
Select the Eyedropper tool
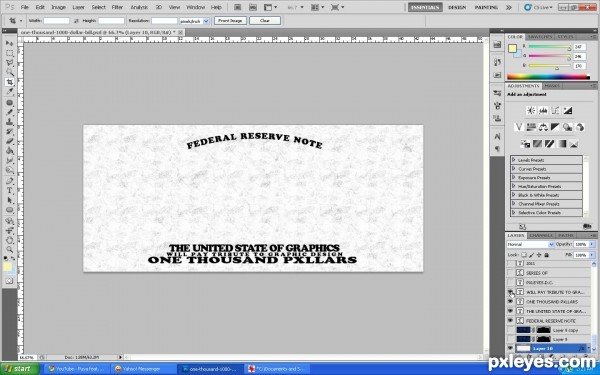coord(10,92)
